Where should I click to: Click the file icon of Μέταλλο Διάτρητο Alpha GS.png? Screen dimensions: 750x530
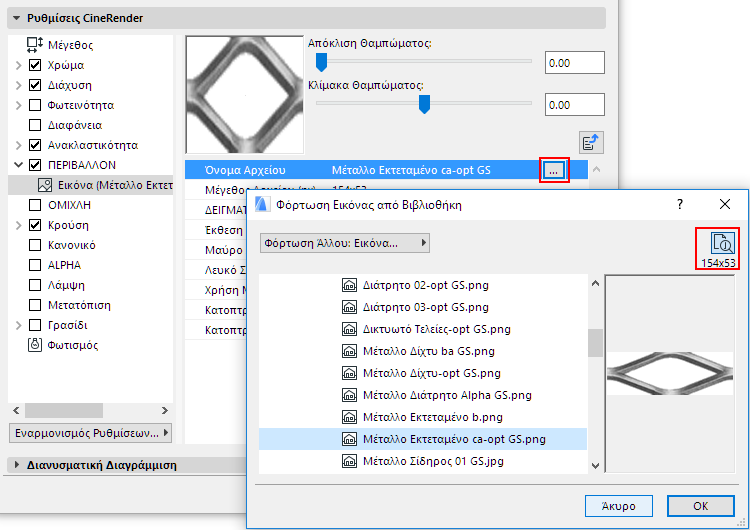(349, 395)
